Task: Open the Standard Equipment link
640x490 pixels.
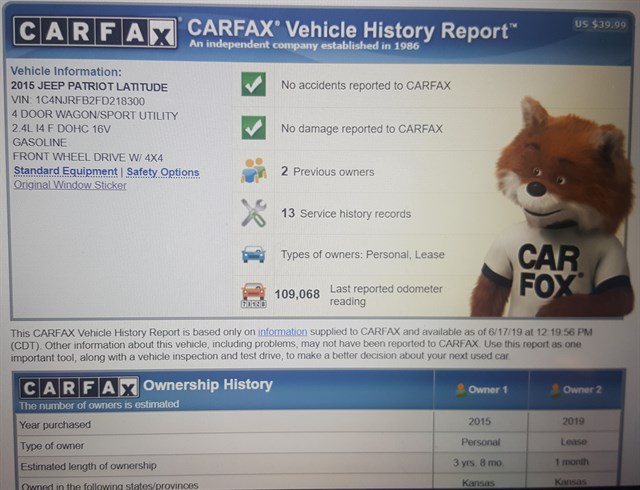Action: click(65, 172)
